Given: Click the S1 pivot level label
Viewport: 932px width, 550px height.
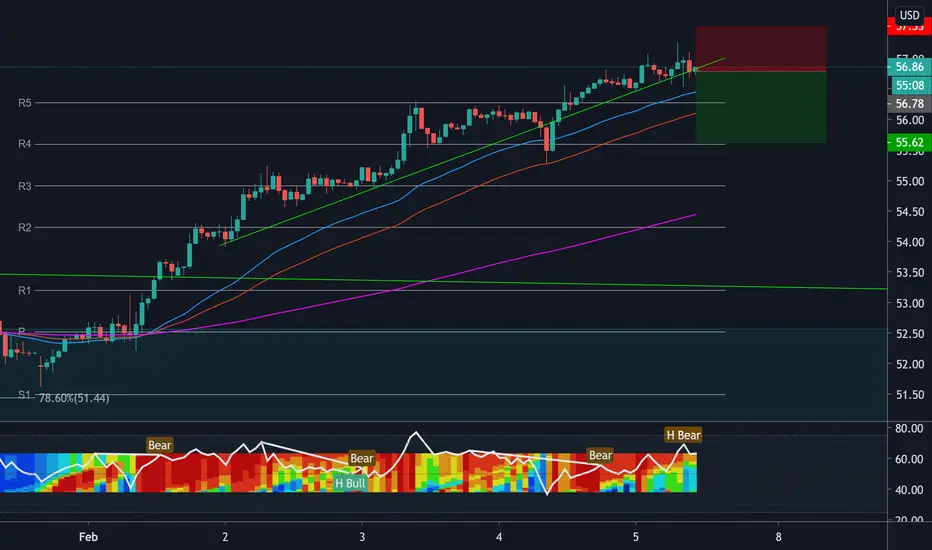Looking at the screenshot, I should (x=24, y=395).
